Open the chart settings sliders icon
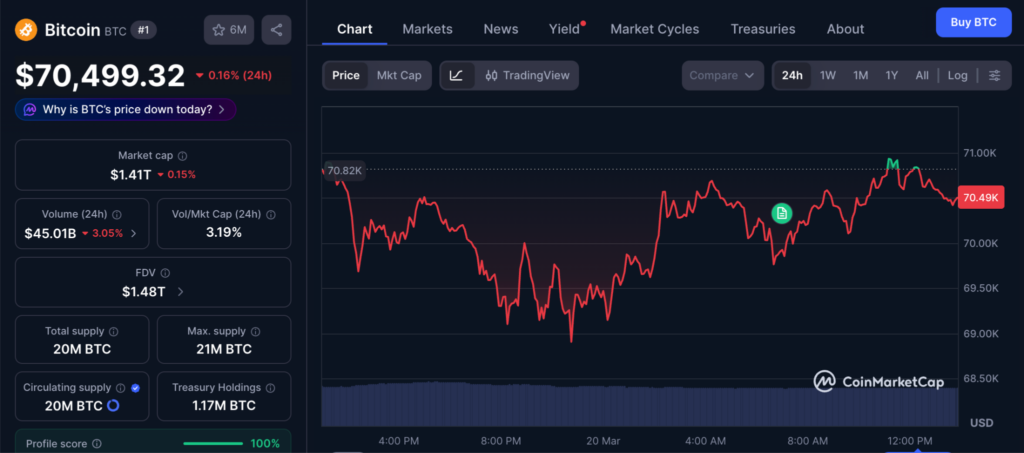Screen dimensions: 1024x453 [994, 75]
